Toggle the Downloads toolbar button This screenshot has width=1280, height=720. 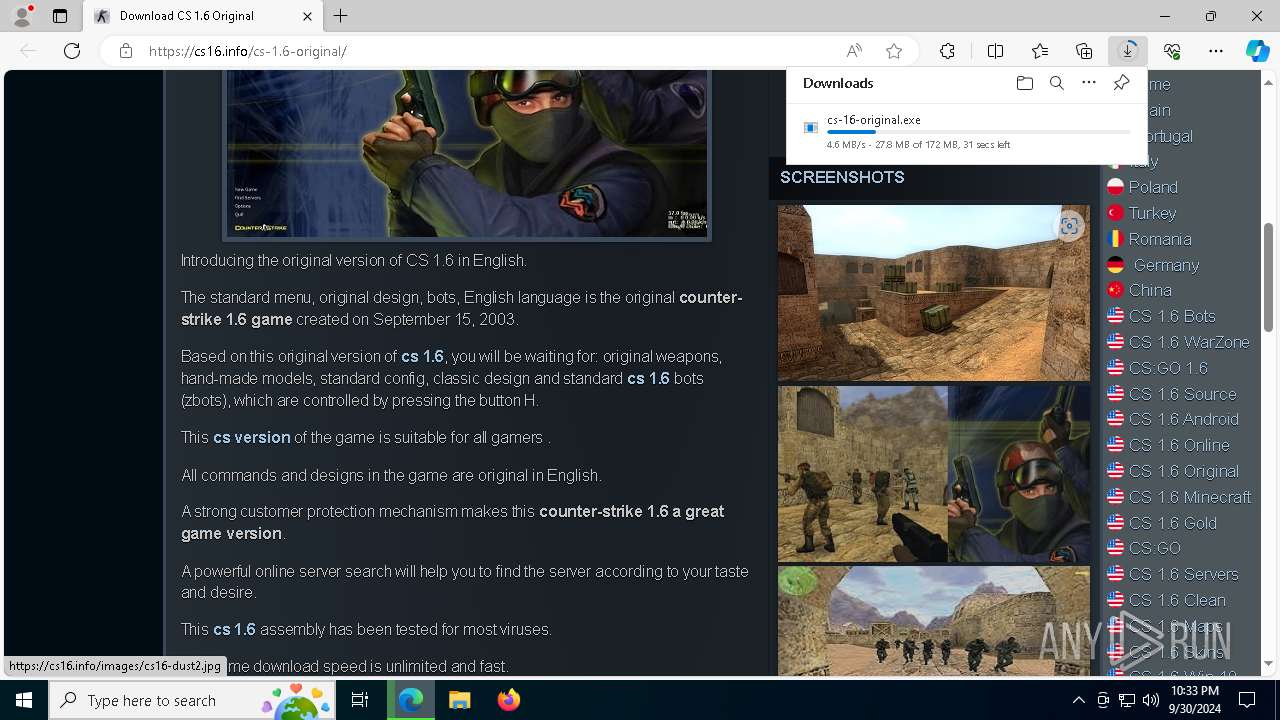(1128, 51)
